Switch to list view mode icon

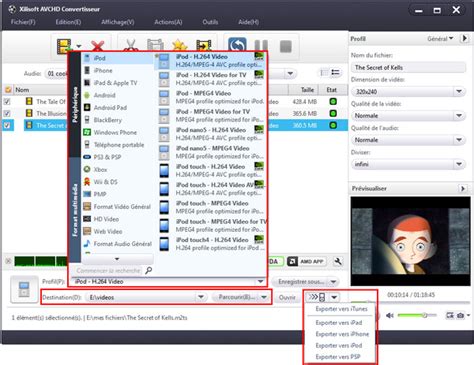pyautogui.click(x=335, y=73)
